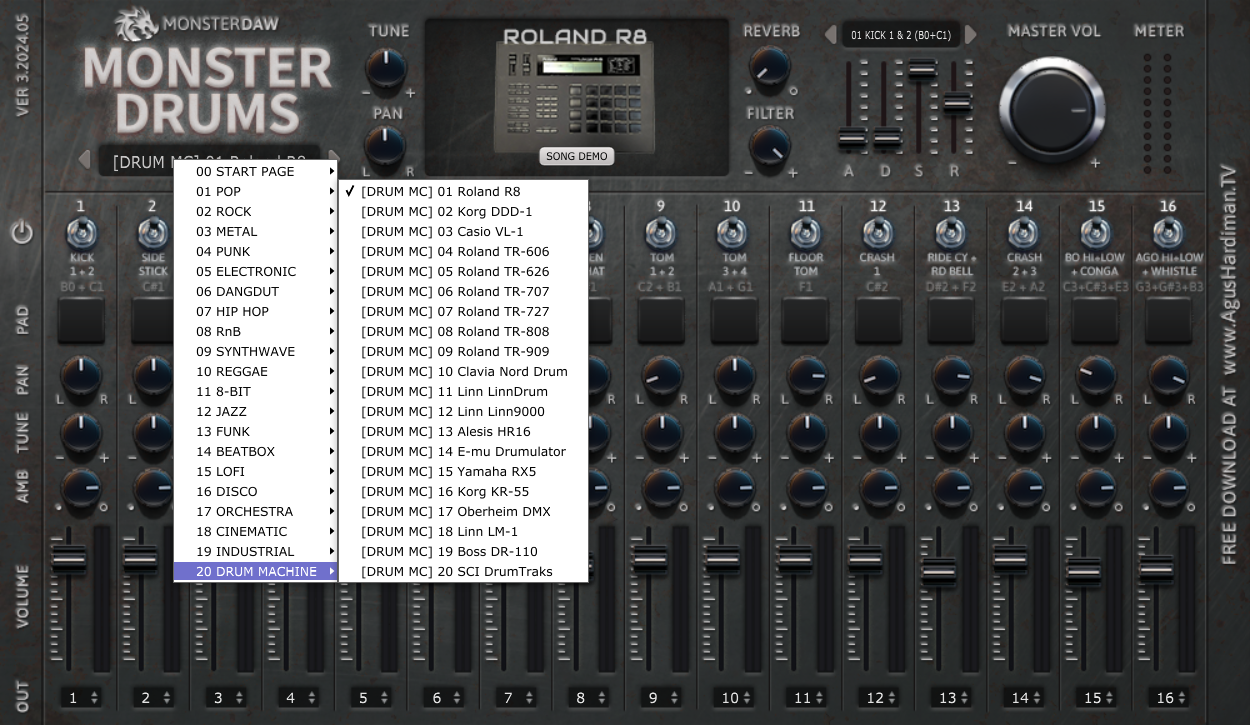
Task: Select the 14 E-mu Drumulator preset
Action: tap(463, 451)
